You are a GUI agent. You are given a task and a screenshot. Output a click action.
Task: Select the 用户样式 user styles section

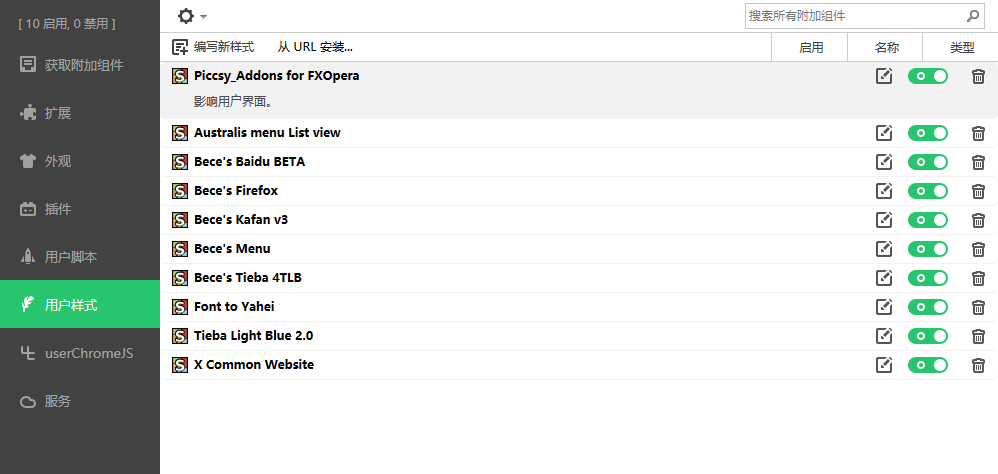(x=80, y=305)
